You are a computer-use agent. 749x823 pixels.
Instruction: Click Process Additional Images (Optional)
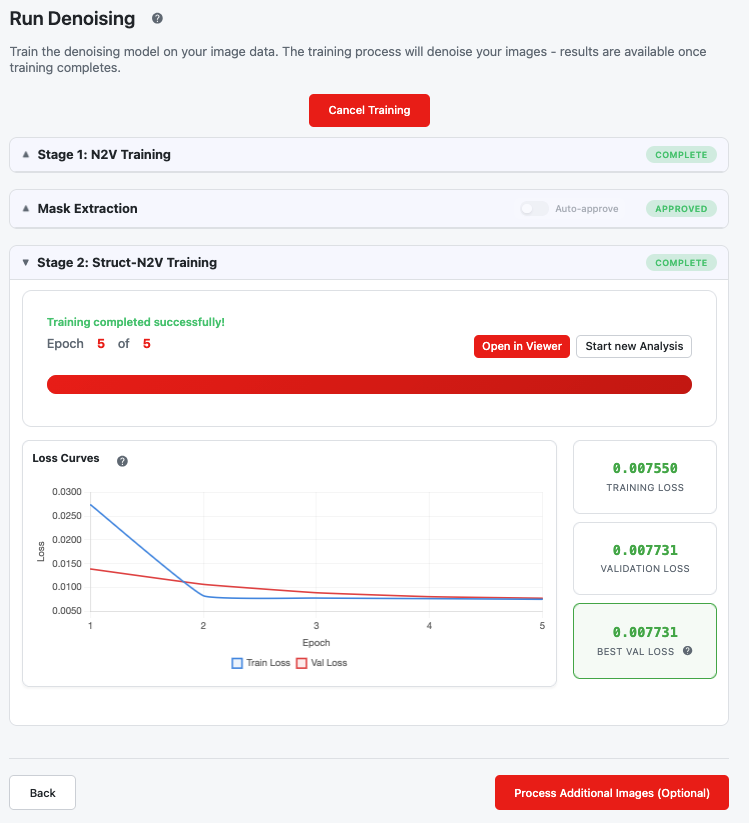pos(612,793)
